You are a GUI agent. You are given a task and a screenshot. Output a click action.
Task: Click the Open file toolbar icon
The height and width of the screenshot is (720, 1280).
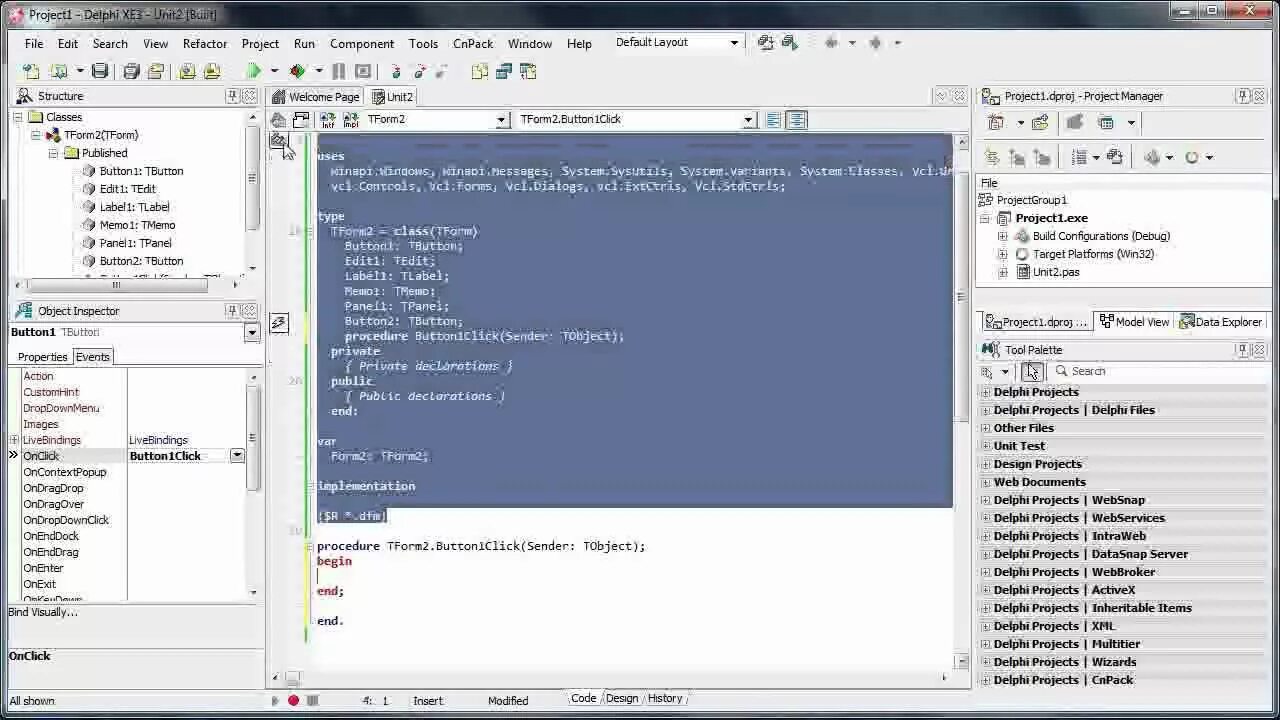pos(58,71)
